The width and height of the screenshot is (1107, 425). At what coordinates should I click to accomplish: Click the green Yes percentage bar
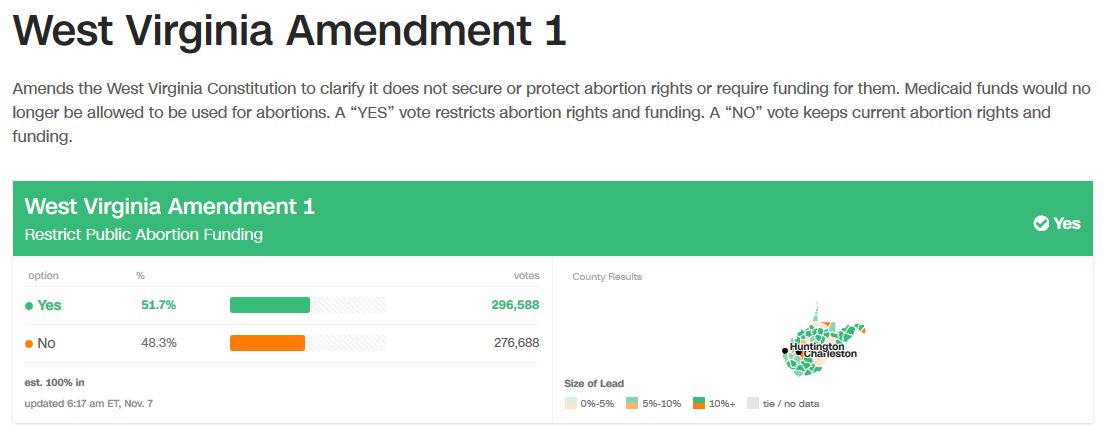tap(270, 305)
